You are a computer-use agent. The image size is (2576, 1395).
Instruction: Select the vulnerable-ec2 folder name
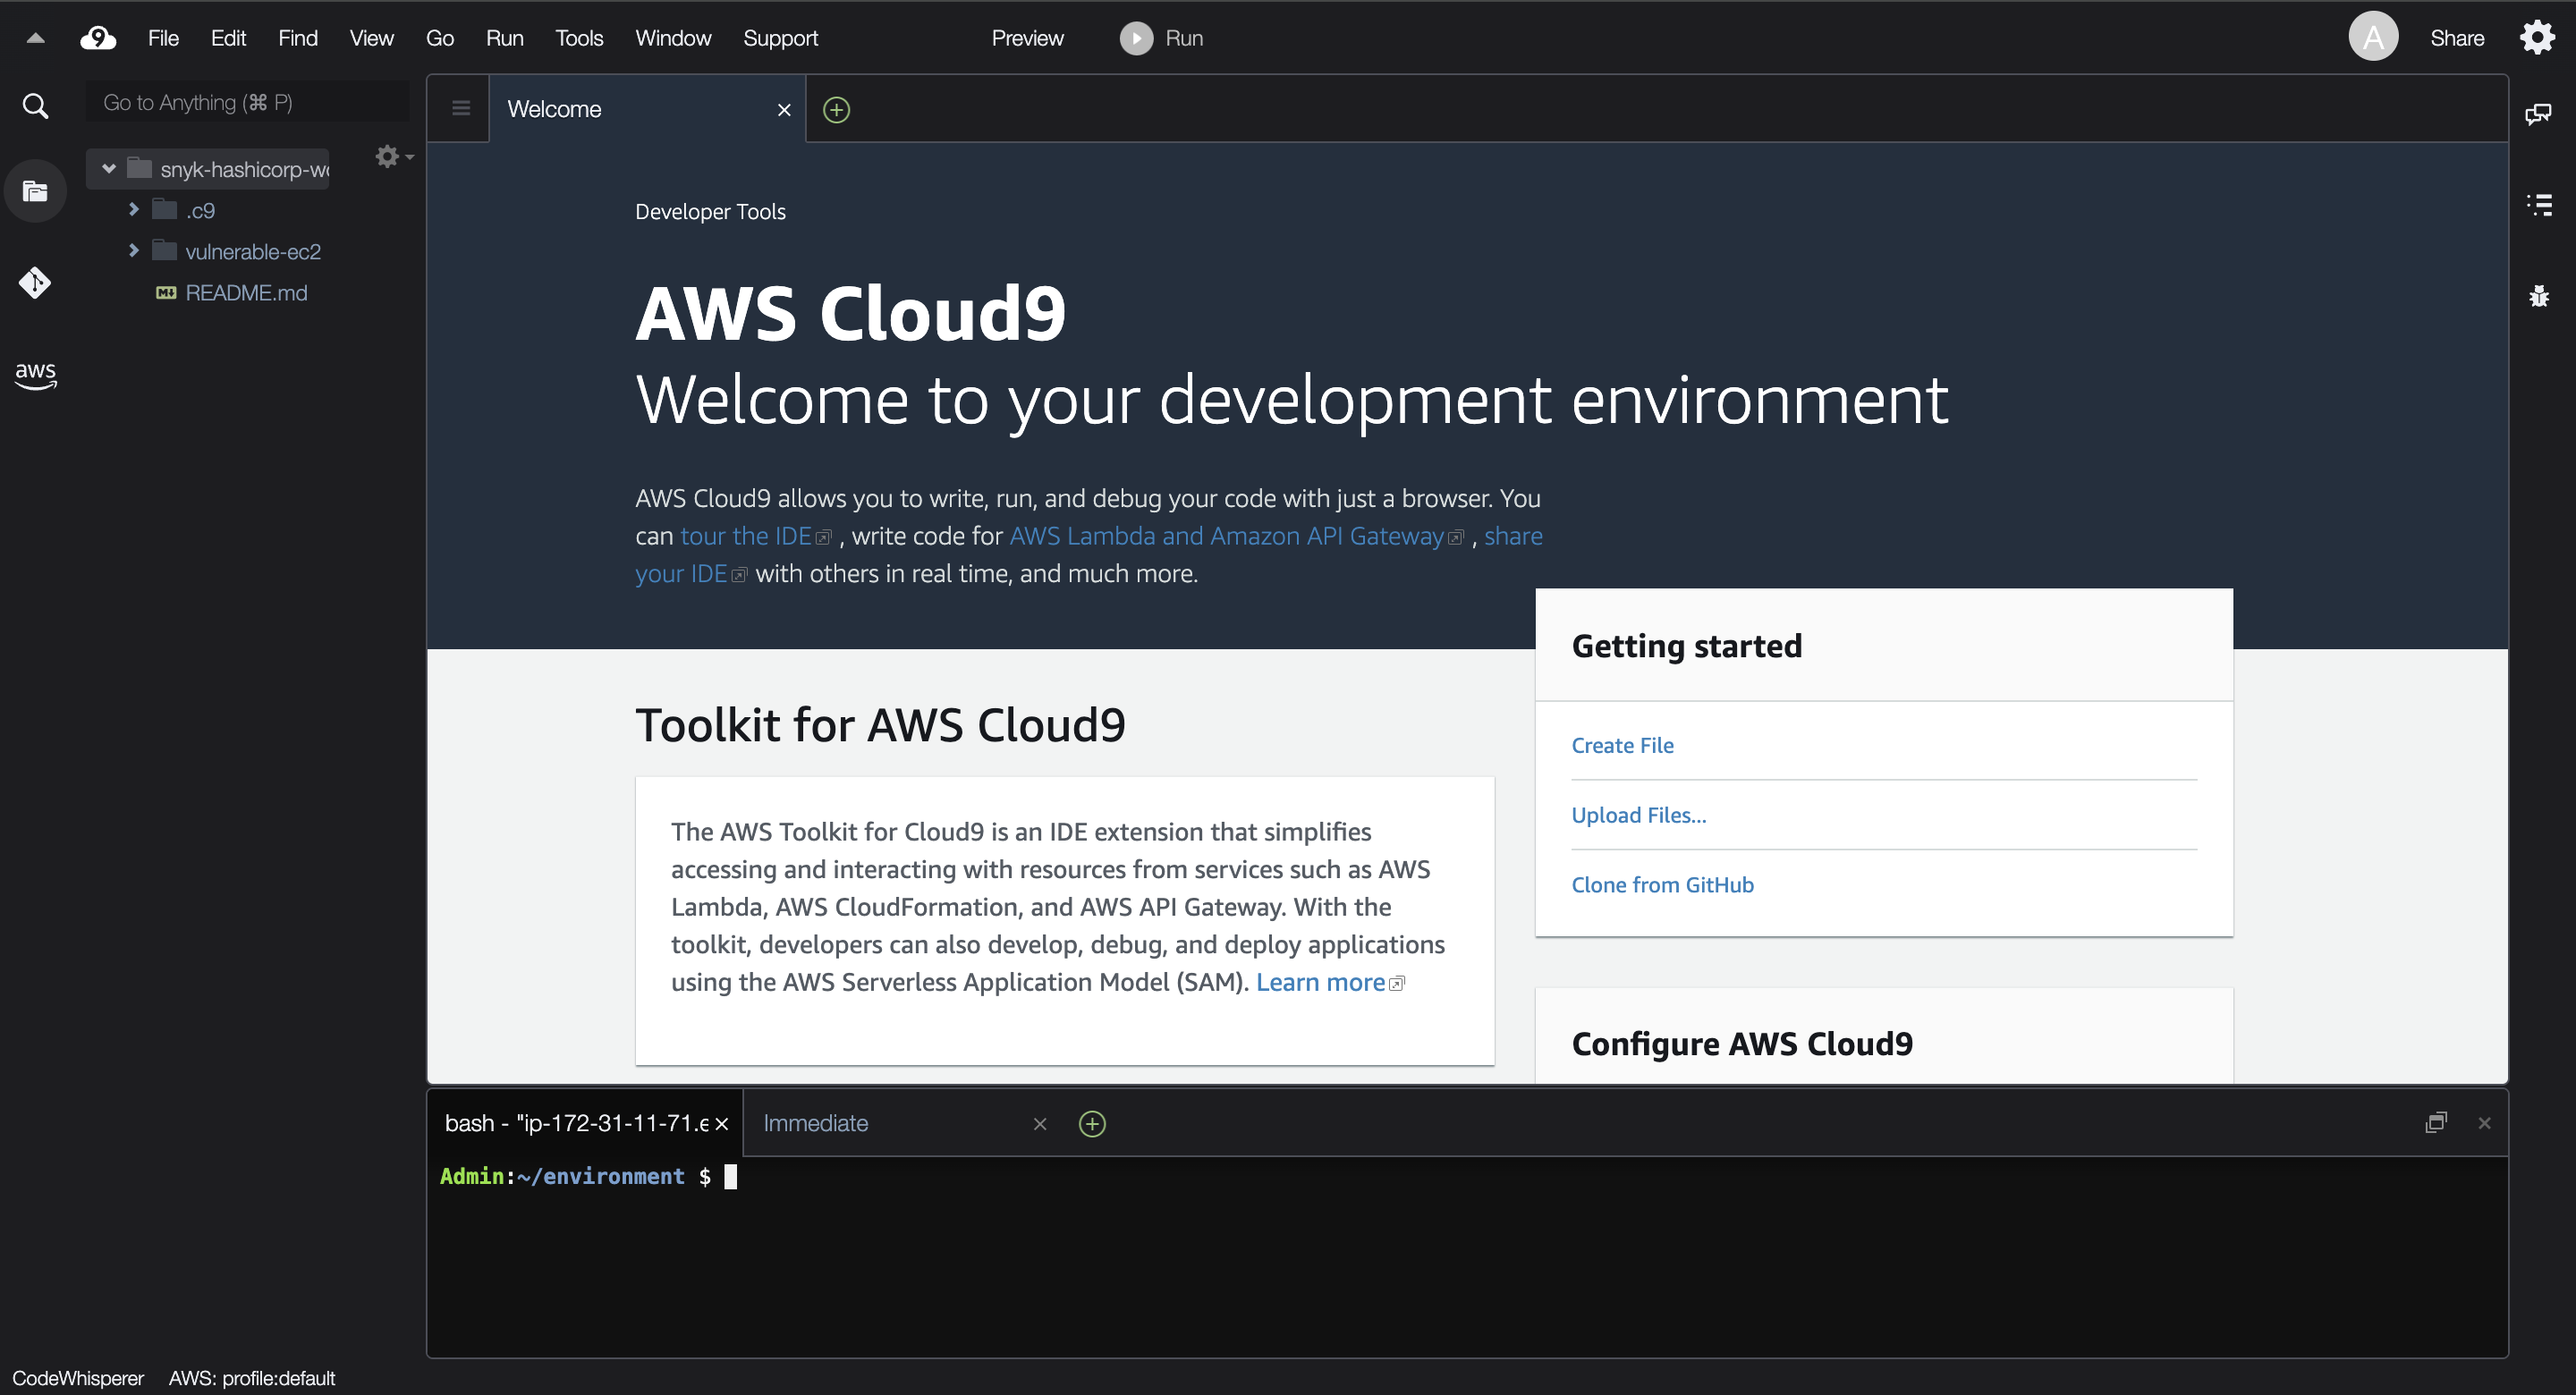click(253, 252)
